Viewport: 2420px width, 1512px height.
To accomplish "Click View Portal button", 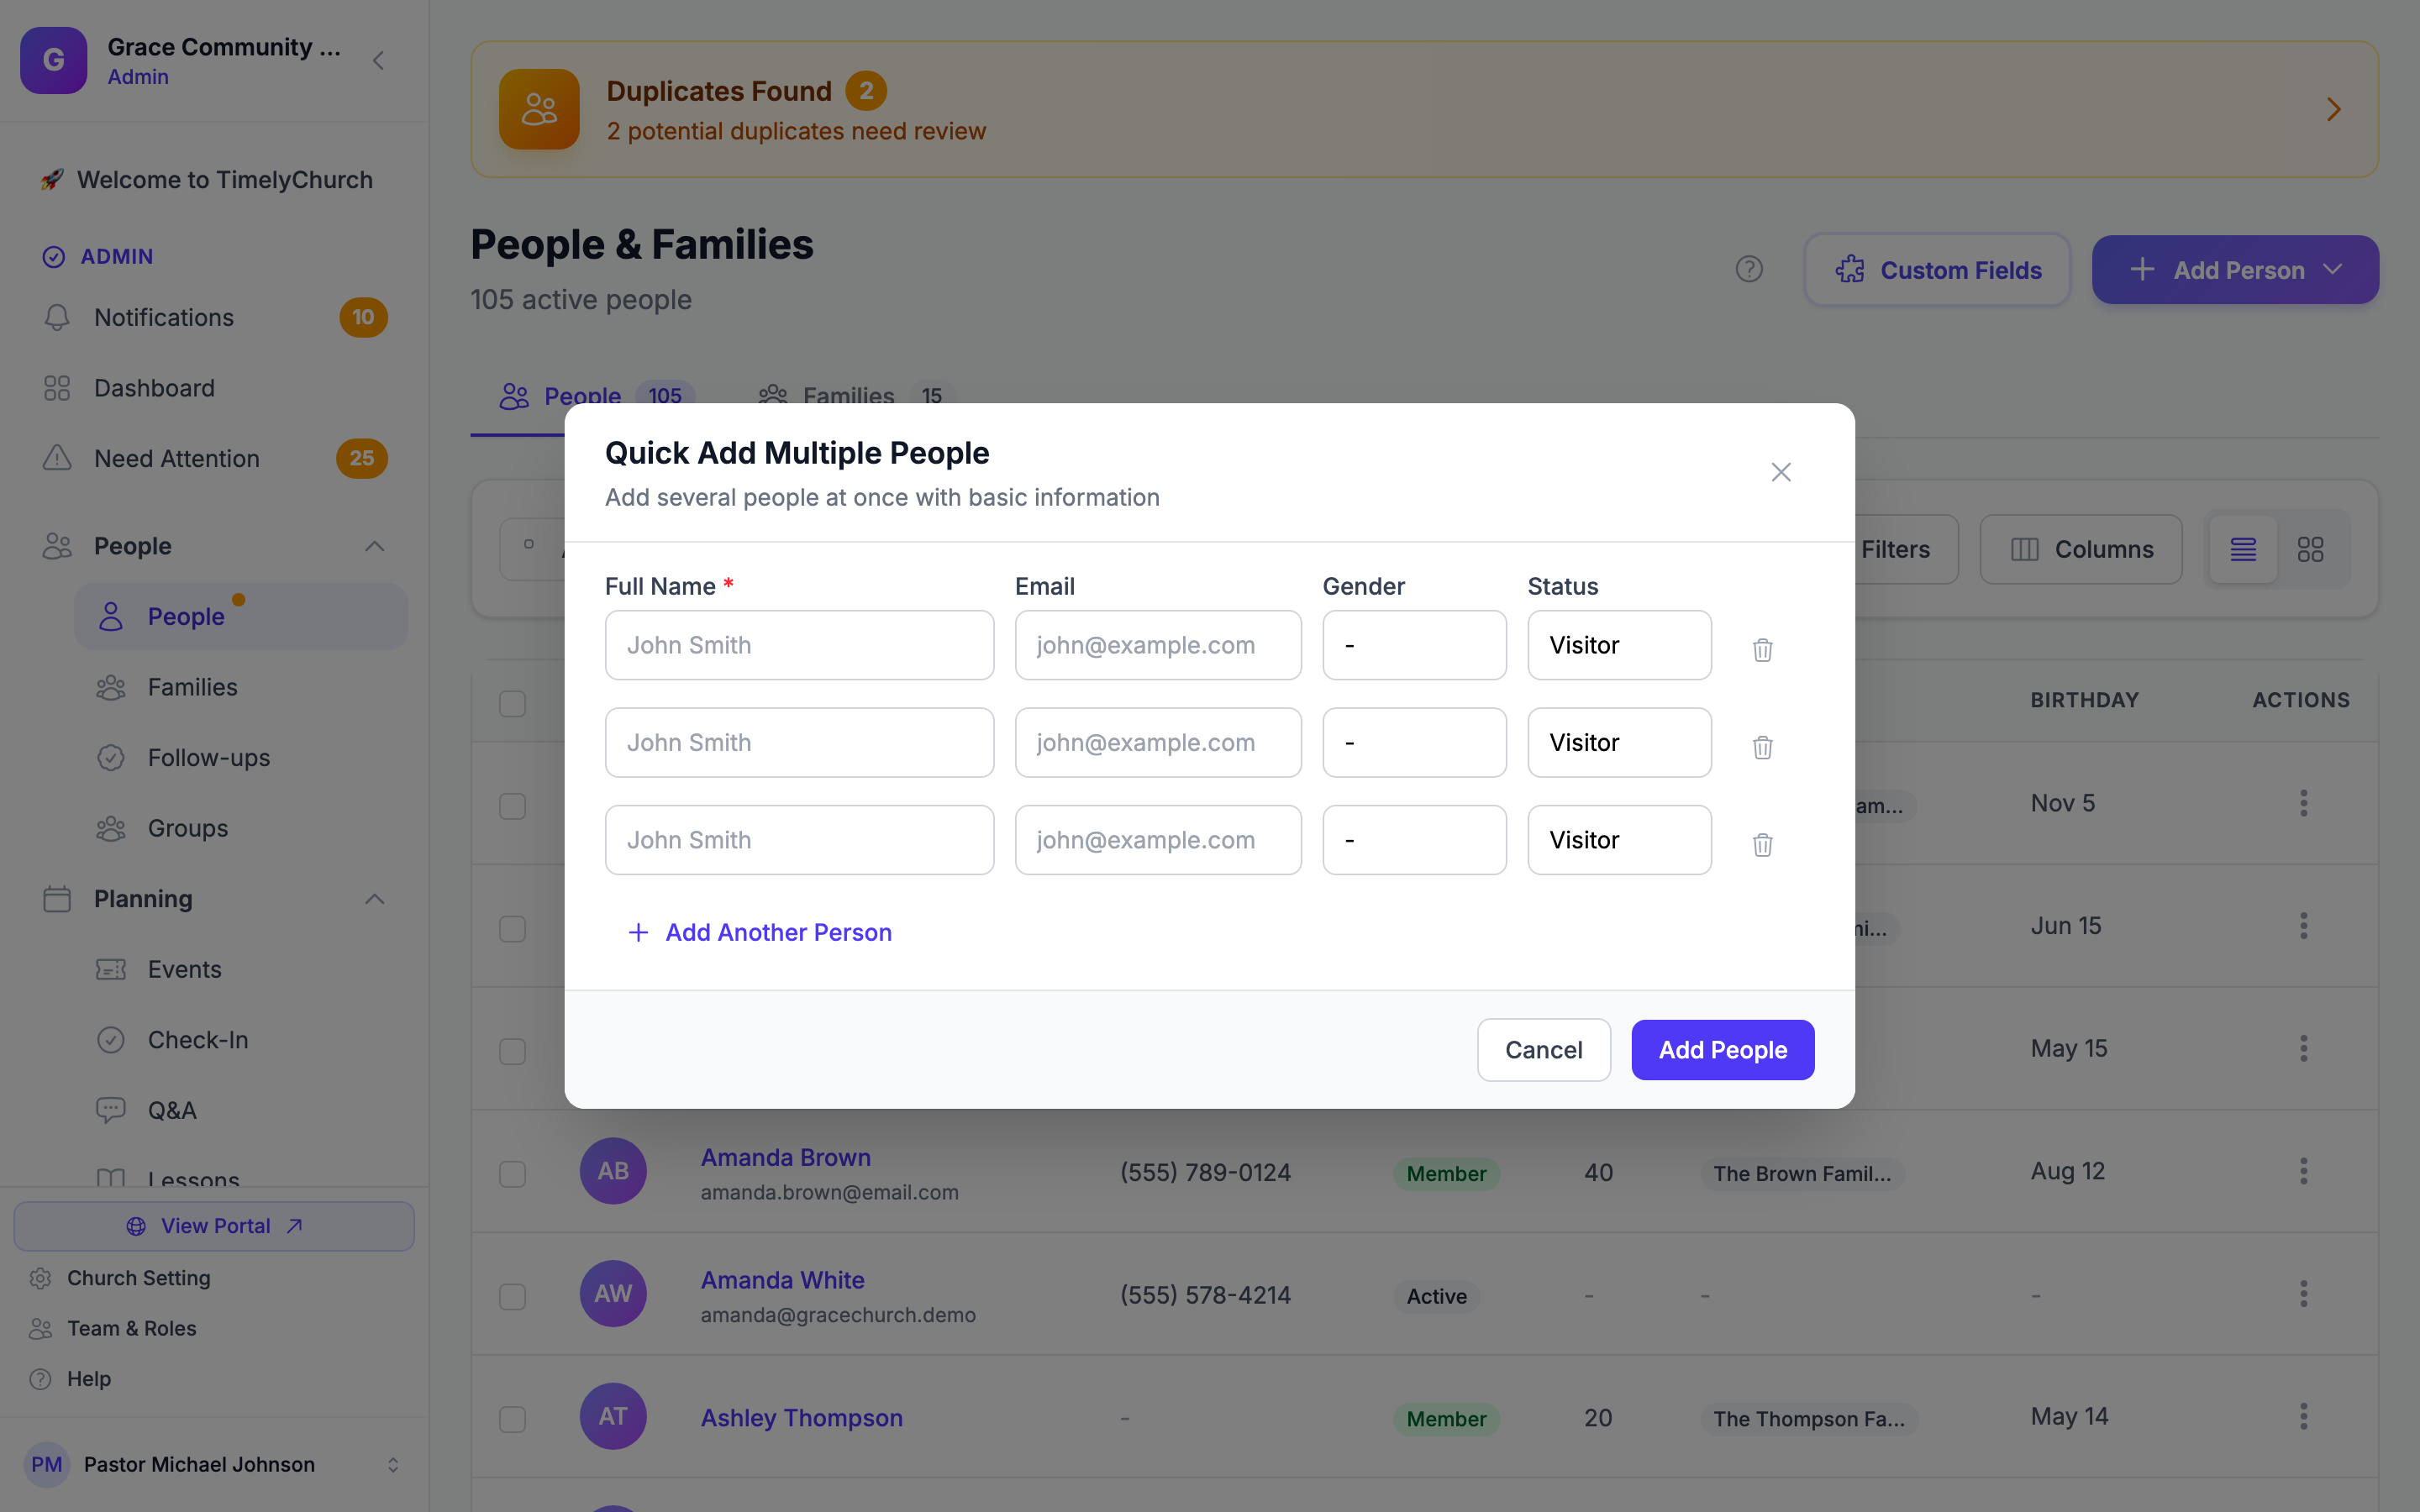I will coord(214,1226).
